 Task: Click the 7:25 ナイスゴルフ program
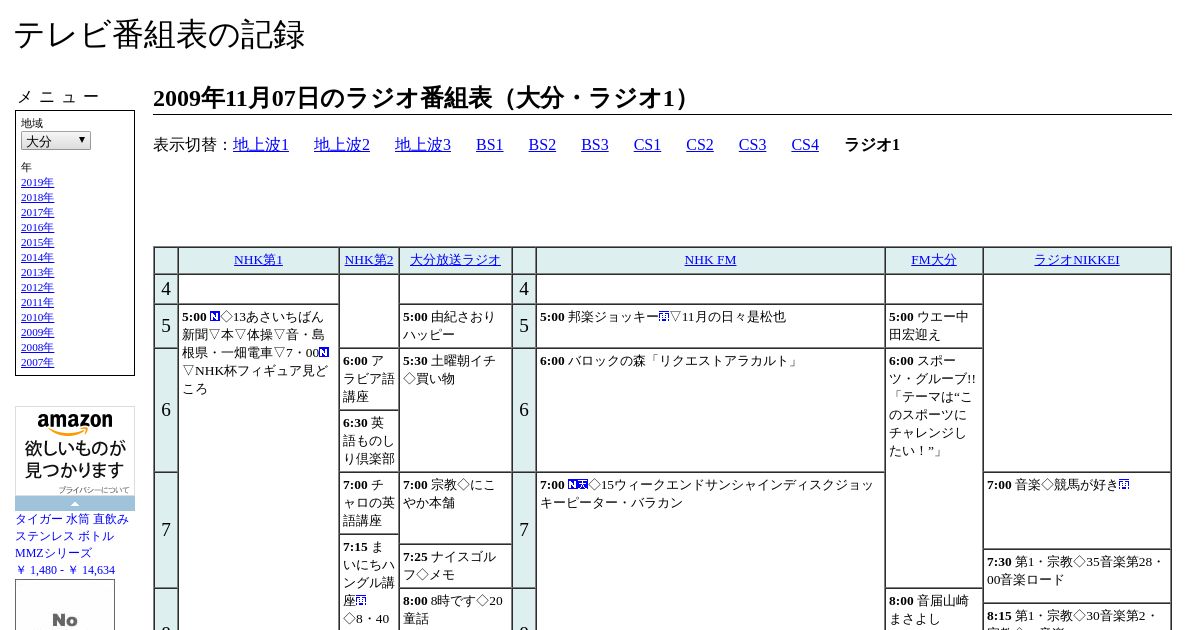455,566
